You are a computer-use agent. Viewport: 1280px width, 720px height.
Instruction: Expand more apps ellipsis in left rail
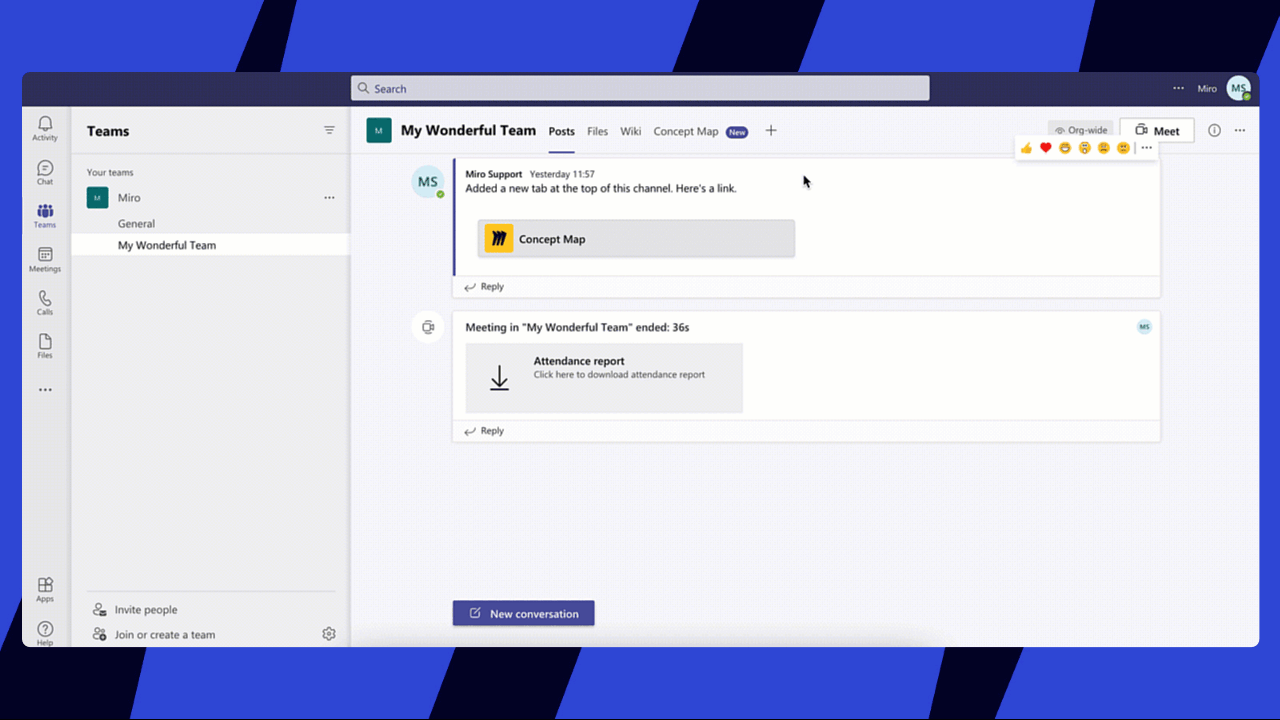click(45, 390)
